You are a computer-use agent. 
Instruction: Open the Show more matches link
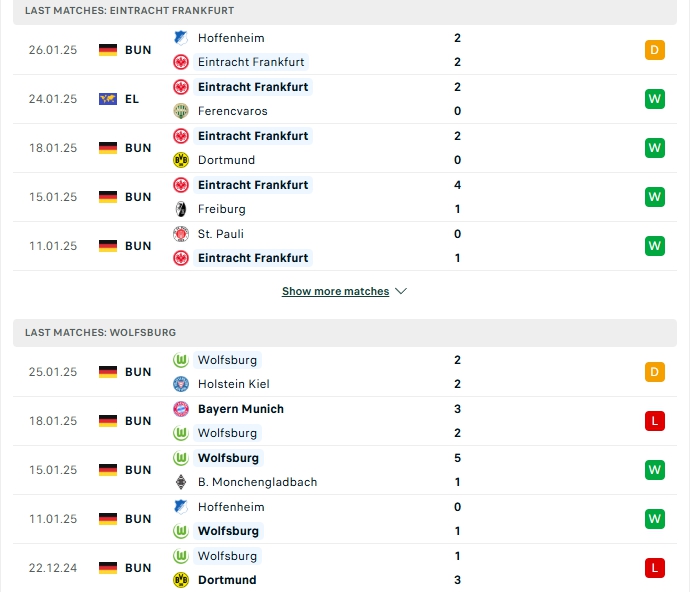point(335,291)
